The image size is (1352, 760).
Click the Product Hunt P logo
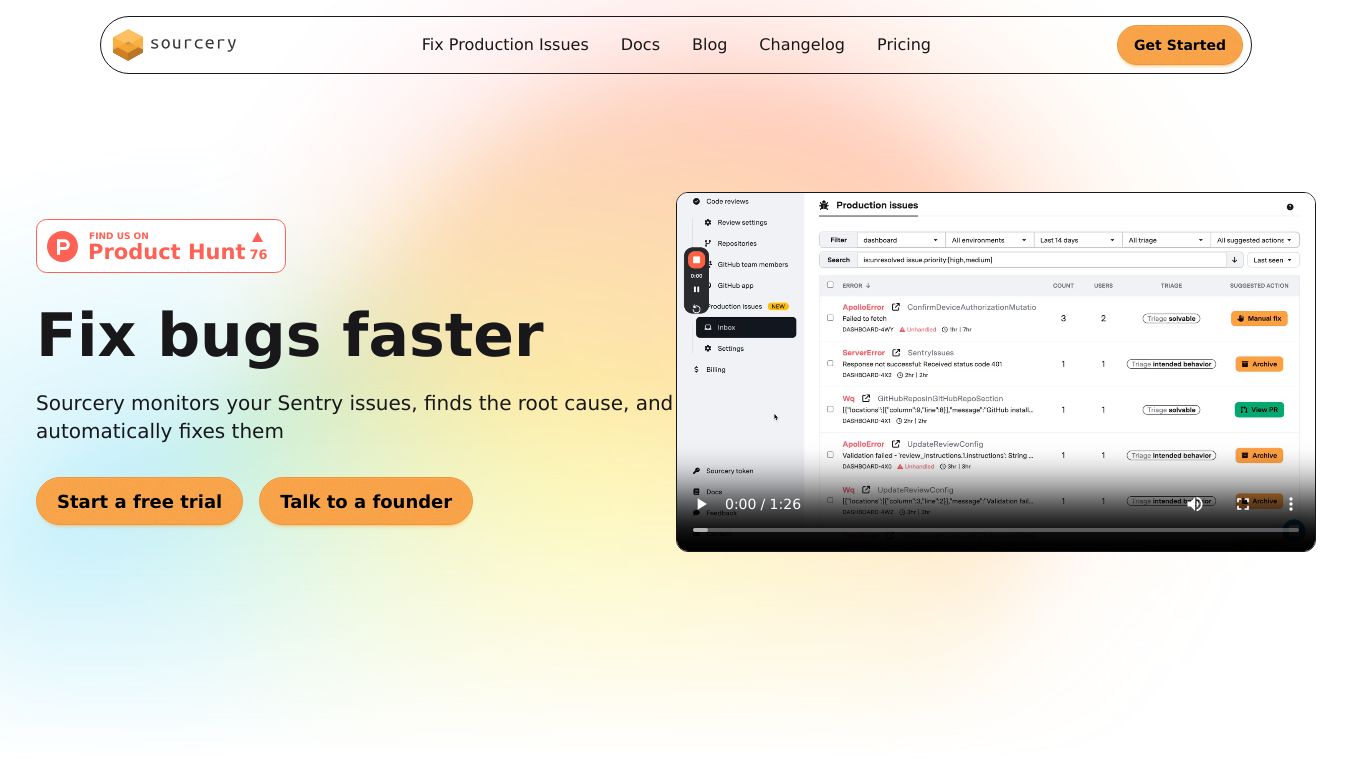click(x=62, y=246)
